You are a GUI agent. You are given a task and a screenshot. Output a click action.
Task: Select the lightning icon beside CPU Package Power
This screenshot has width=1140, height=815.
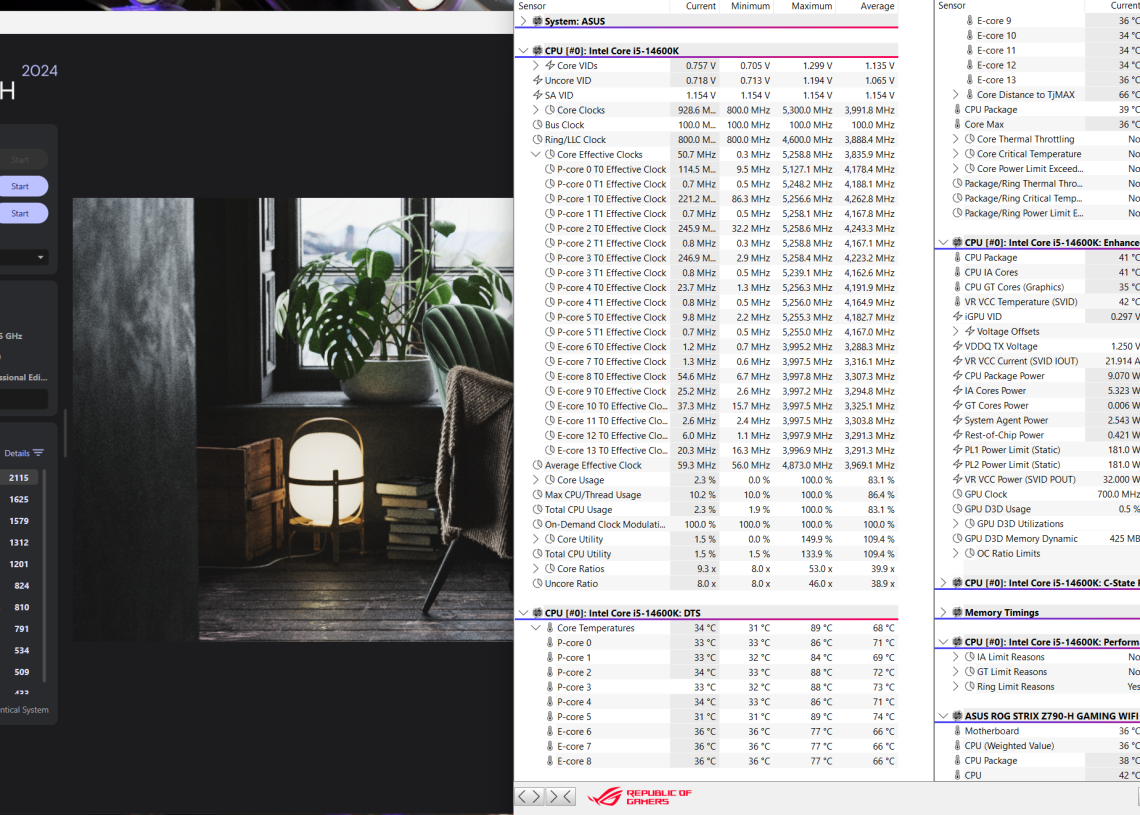tap(958, 376)
